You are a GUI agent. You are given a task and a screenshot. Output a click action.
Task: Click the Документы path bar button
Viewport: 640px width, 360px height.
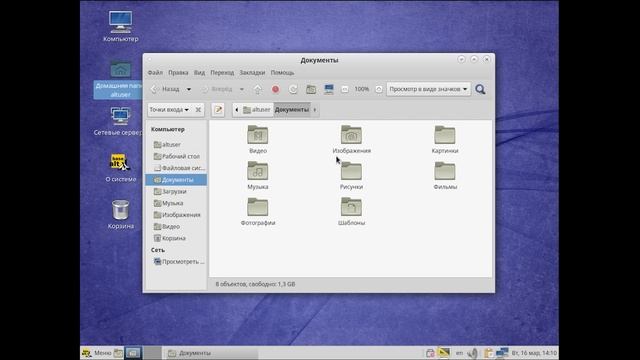coord(292,109)
